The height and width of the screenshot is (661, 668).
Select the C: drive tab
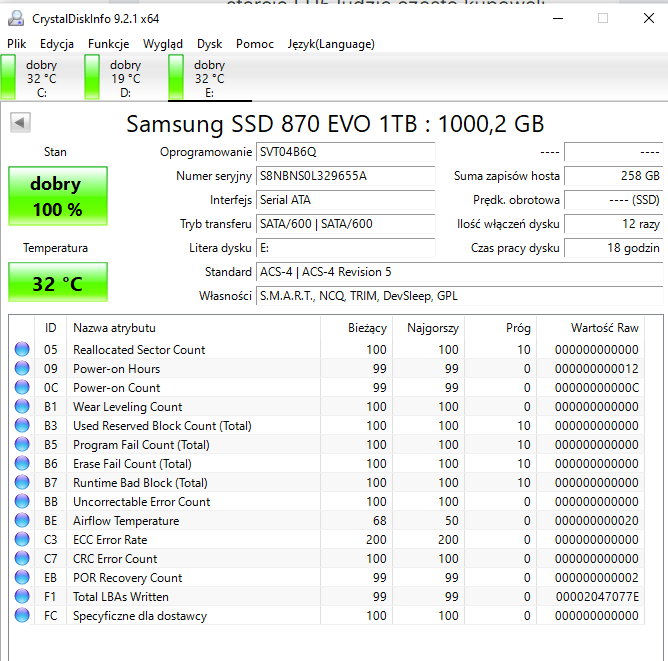pos(42,78)
